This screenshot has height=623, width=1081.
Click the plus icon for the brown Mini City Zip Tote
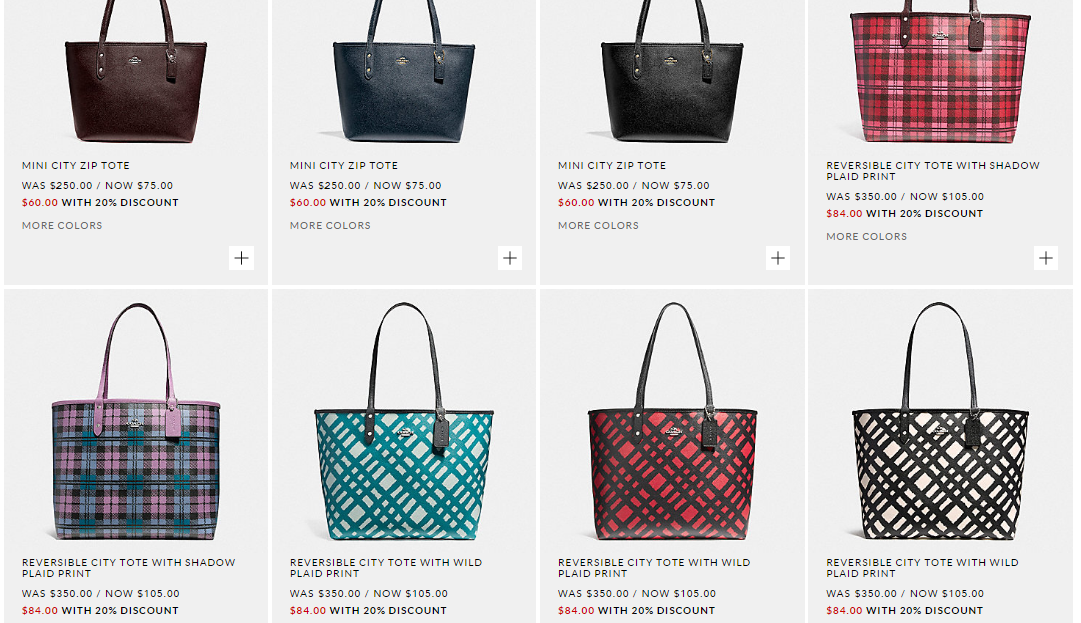click(x=241, y=258)
